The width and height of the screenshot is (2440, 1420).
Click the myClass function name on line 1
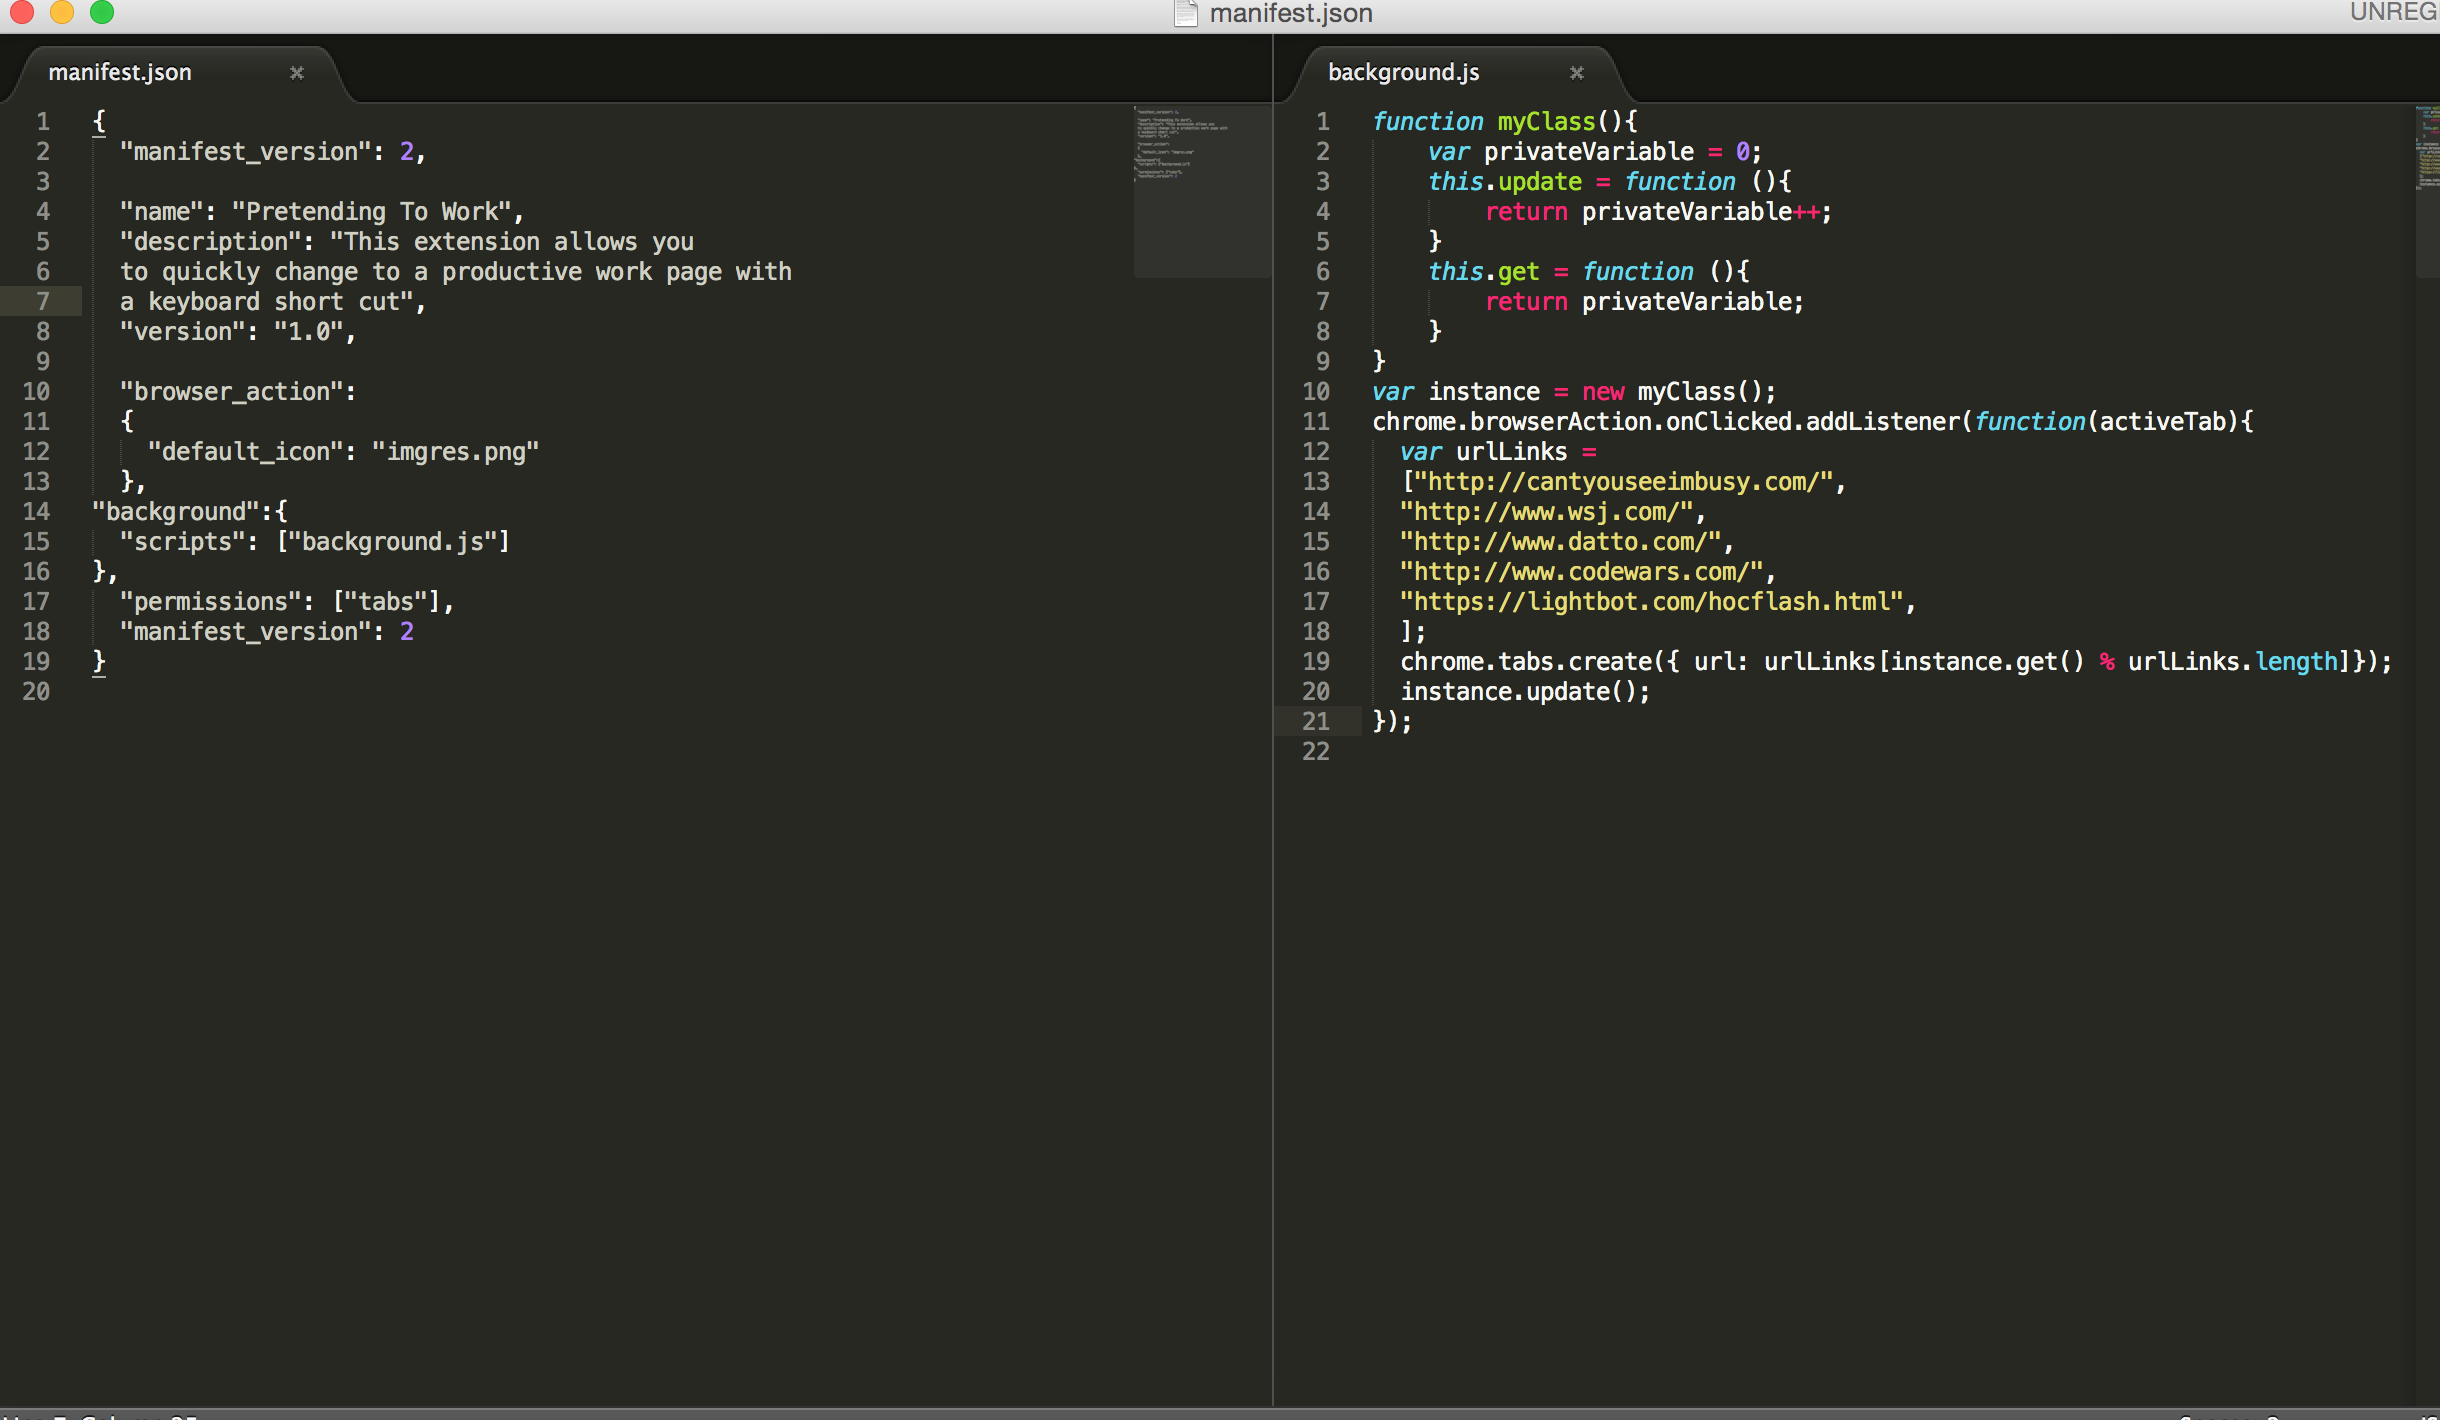(x=1546, y=122)
